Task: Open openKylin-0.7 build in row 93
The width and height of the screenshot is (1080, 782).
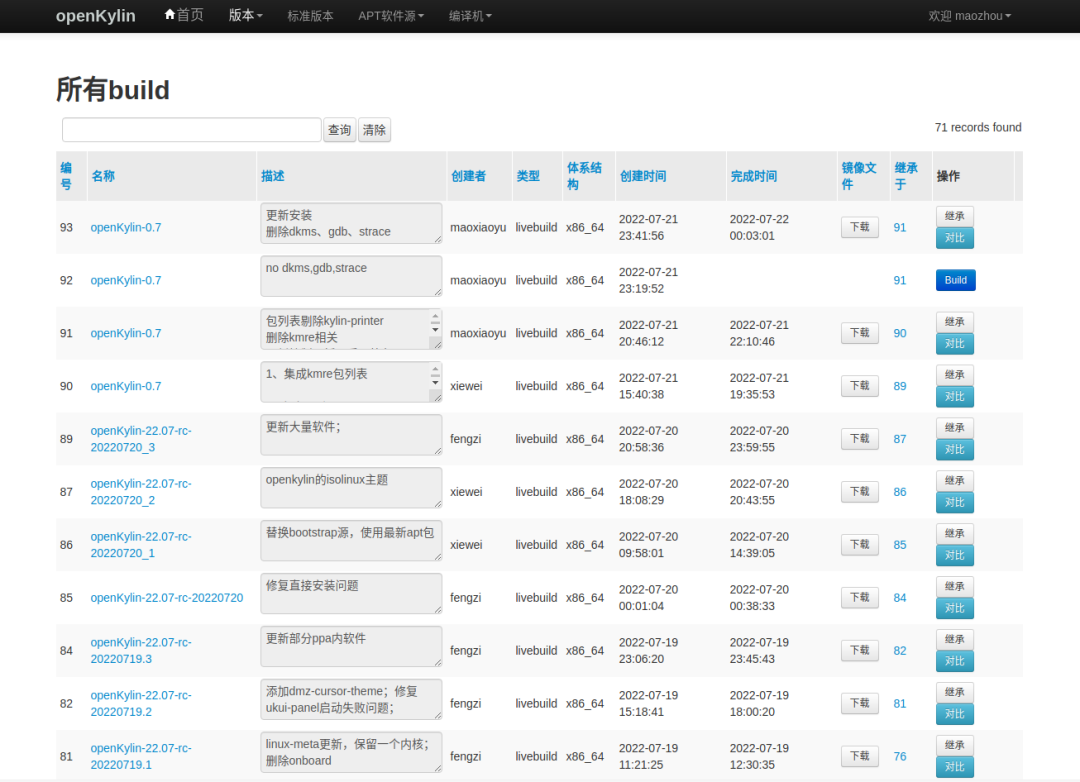Action: point(126,227)
